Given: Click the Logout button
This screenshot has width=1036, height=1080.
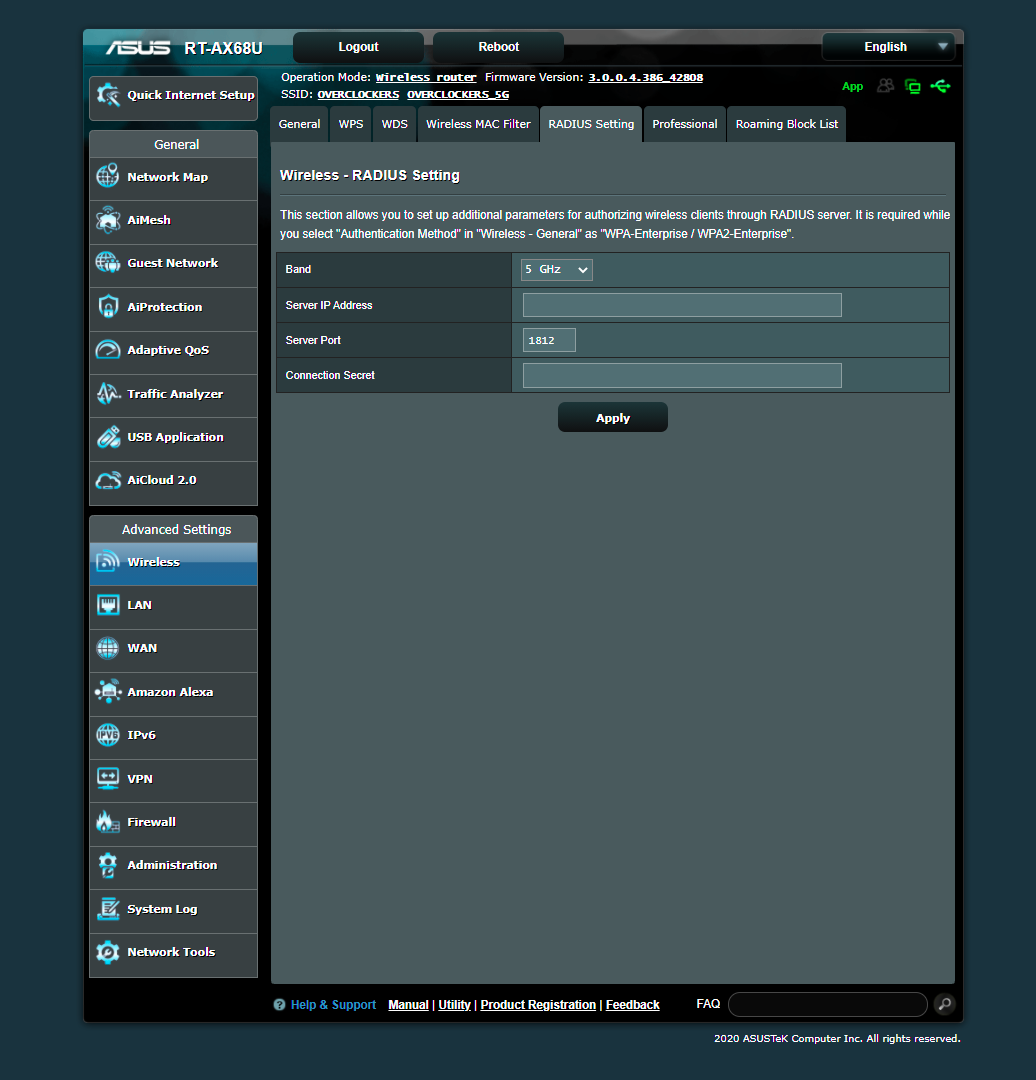Looking at the screenshot, I should pos(358,47).
